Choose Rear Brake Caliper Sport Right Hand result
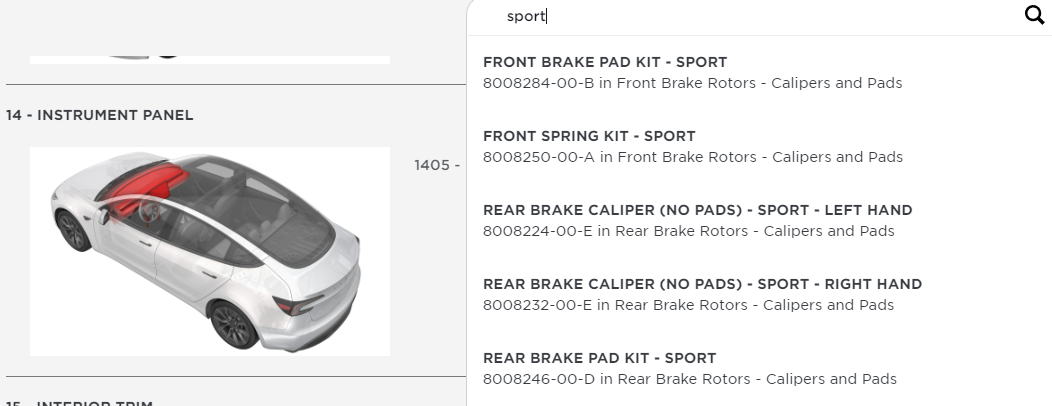Viewport: 1052px width, 406px height. tap(702, 284)
